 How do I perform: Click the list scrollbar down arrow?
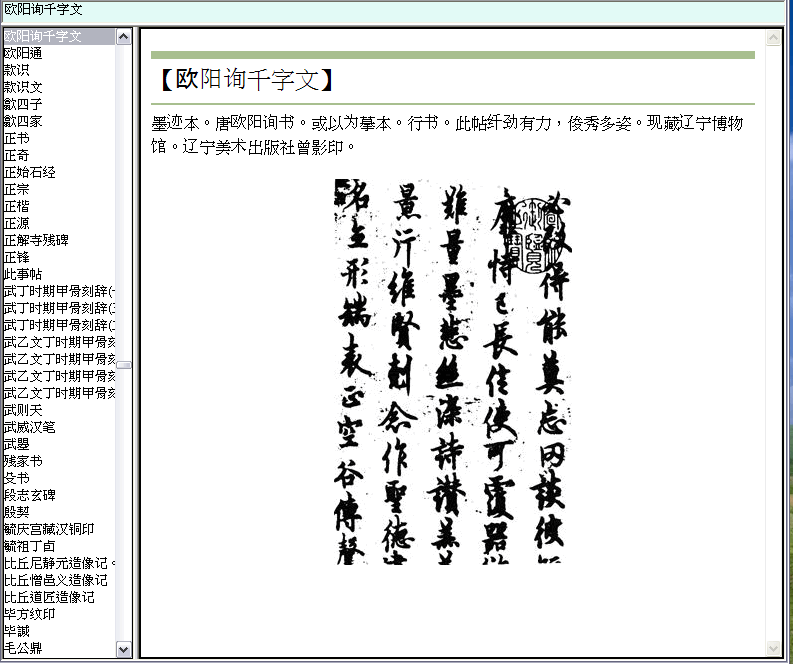coord(123,649)
